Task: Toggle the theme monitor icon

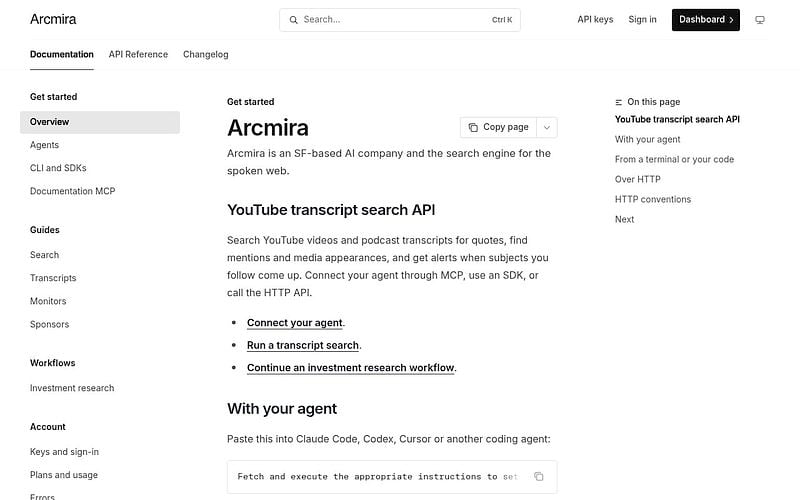Action: (760, 20)
